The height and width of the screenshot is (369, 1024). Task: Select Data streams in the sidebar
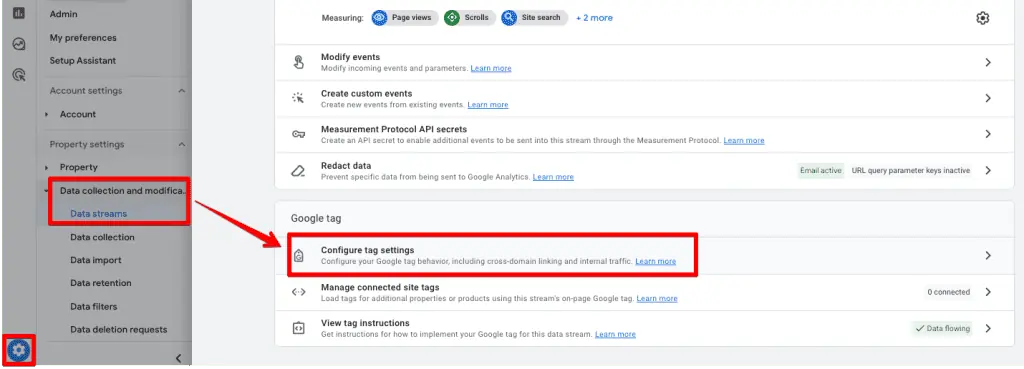tap(99, 214)
